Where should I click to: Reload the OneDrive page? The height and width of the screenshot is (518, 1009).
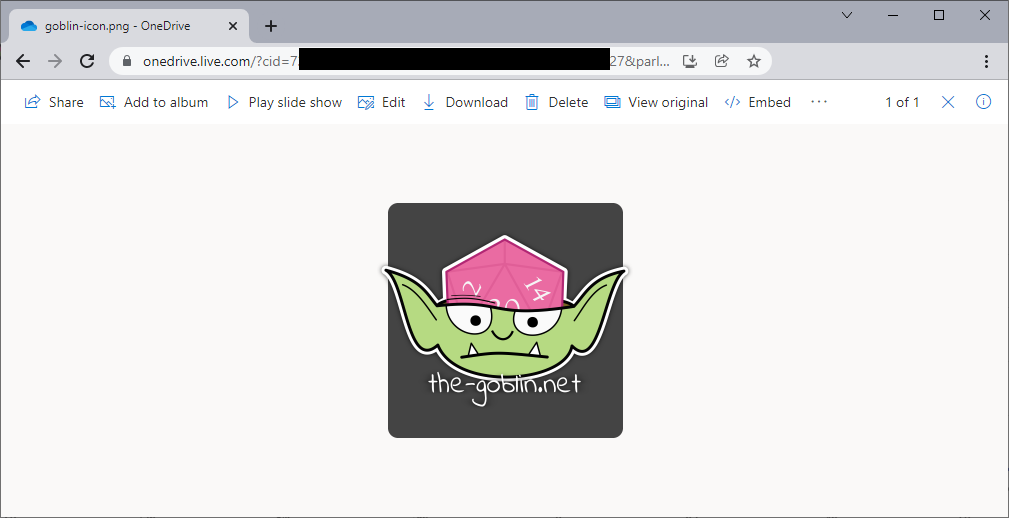[87, 61]
